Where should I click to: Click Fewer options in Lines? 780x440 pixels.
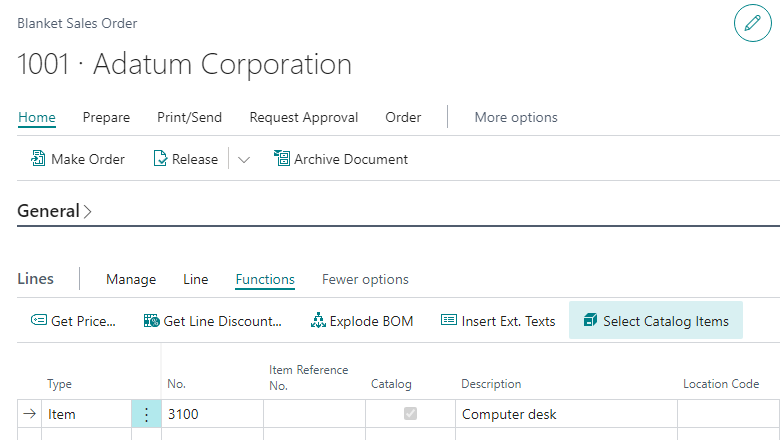pyautogui.click(x=365, y=279)
